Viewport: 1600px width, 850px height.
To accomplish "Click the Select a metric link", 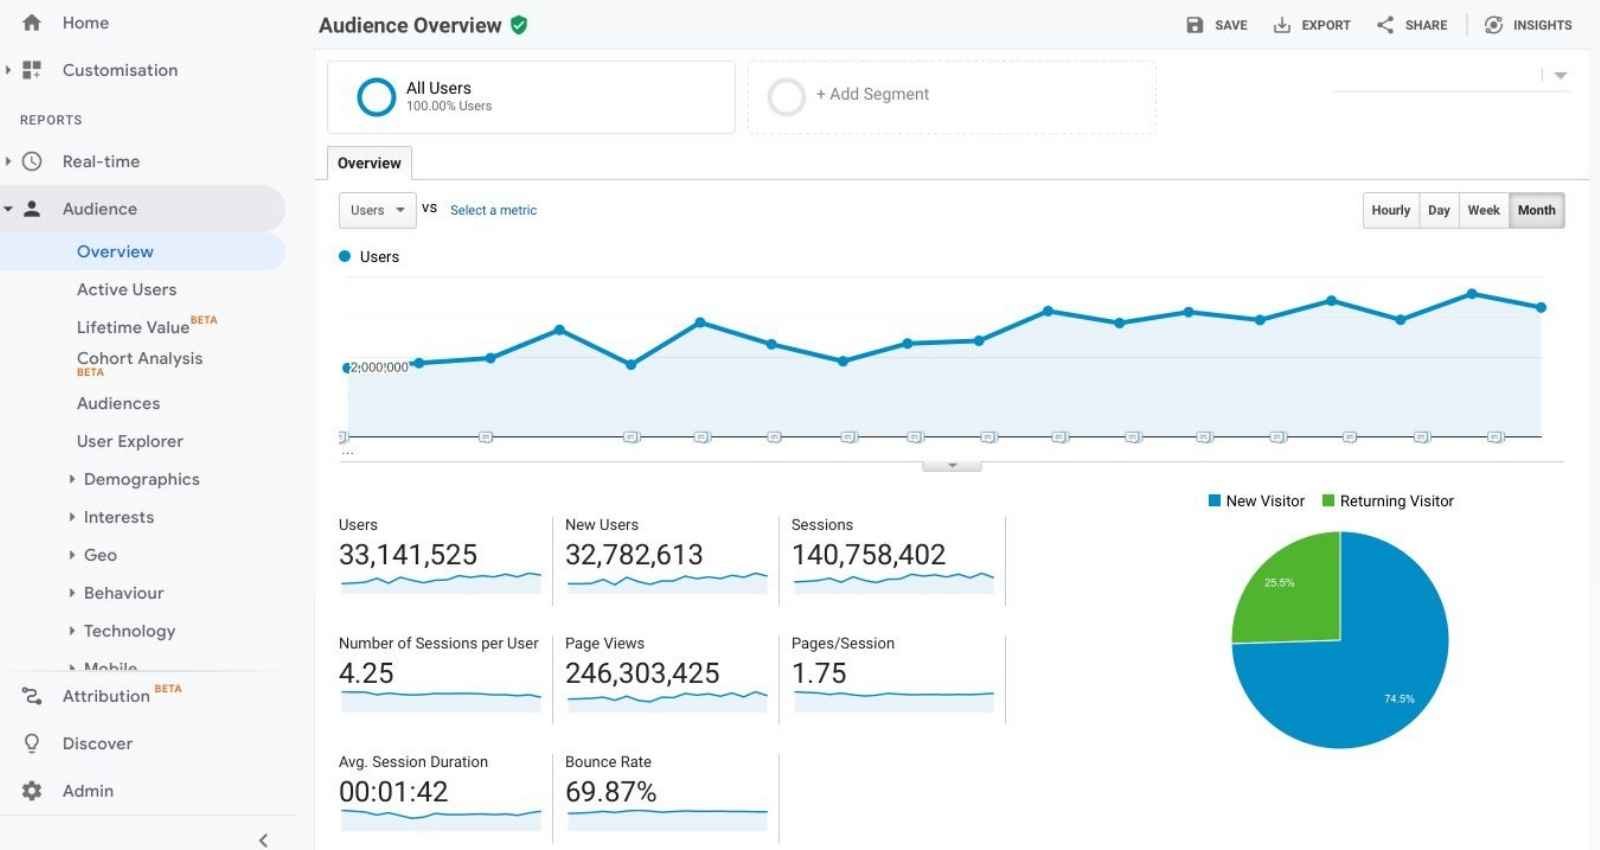I will (493, 210).
